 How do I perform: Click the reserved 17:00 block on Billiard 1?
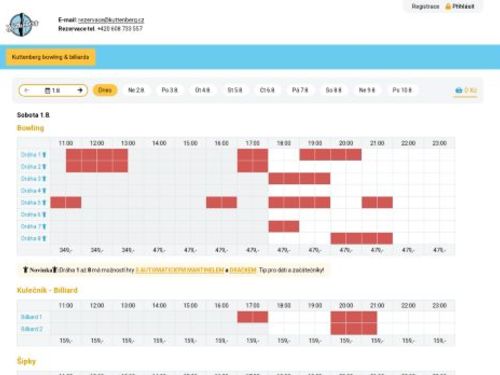pos(253,317)
